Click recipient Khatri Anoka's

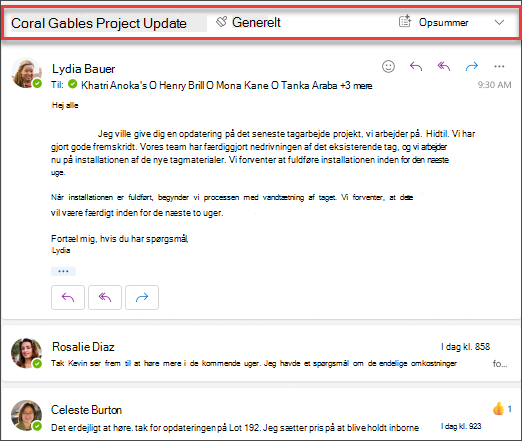(114, 85)
